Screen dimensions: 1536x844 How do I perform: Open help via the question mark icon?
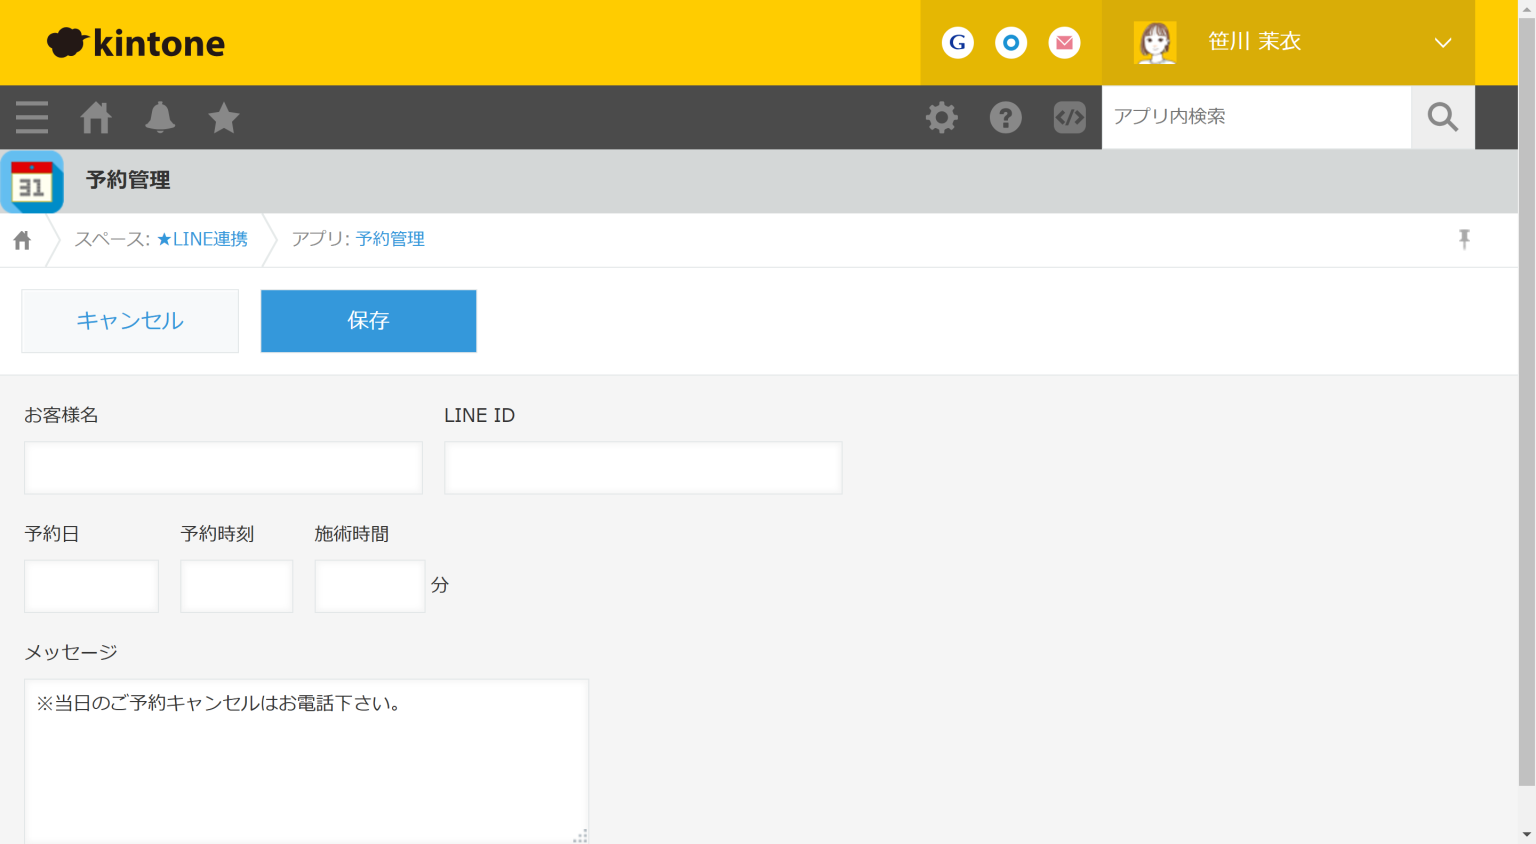click(x=1005, y=117)
